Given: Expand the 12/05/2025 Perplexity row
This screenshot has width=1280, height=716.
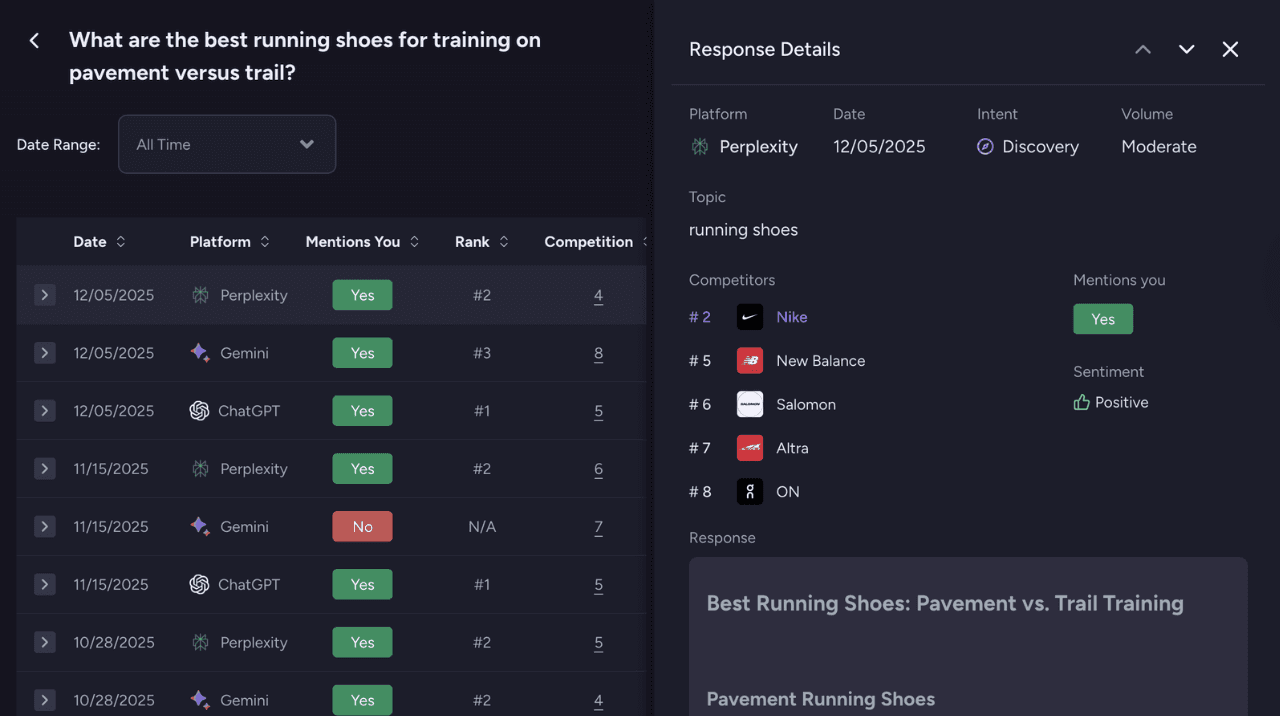Looking at the screenshot, I should pos(44,295).
